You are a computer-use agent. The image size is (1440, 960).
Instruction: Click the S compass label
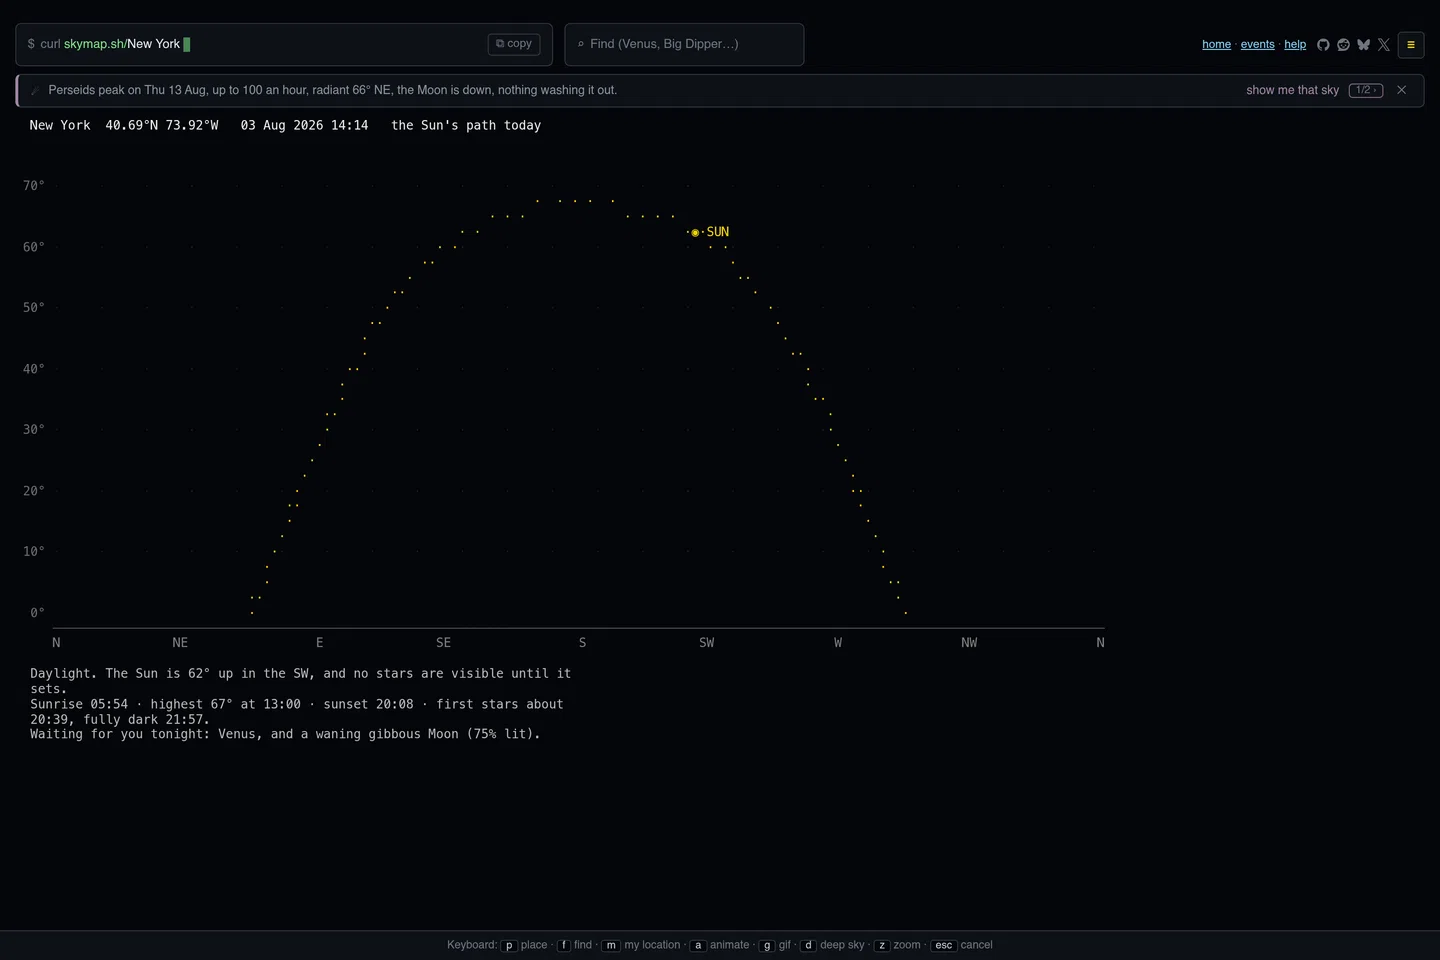coord(583,643)
